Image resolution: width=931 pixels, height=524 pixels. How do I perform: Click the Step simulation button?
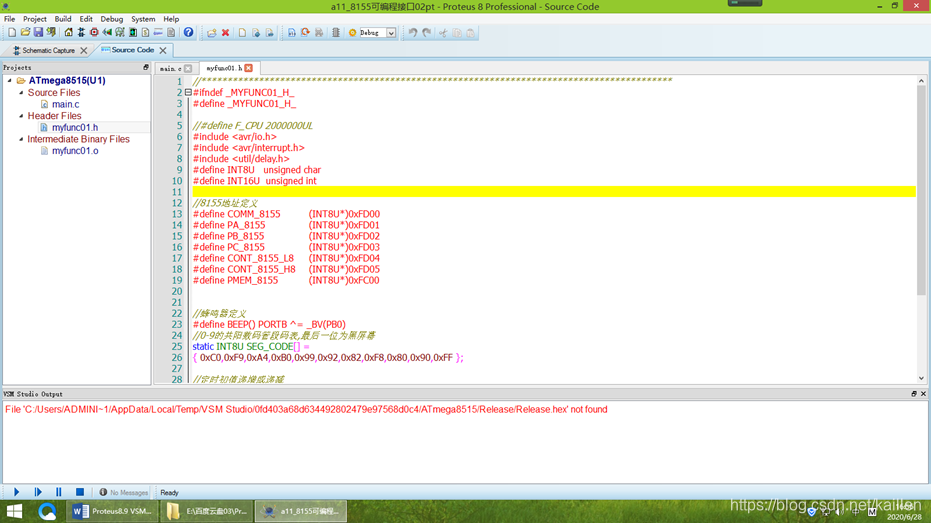pyautogui.click(x=38, y=492)
